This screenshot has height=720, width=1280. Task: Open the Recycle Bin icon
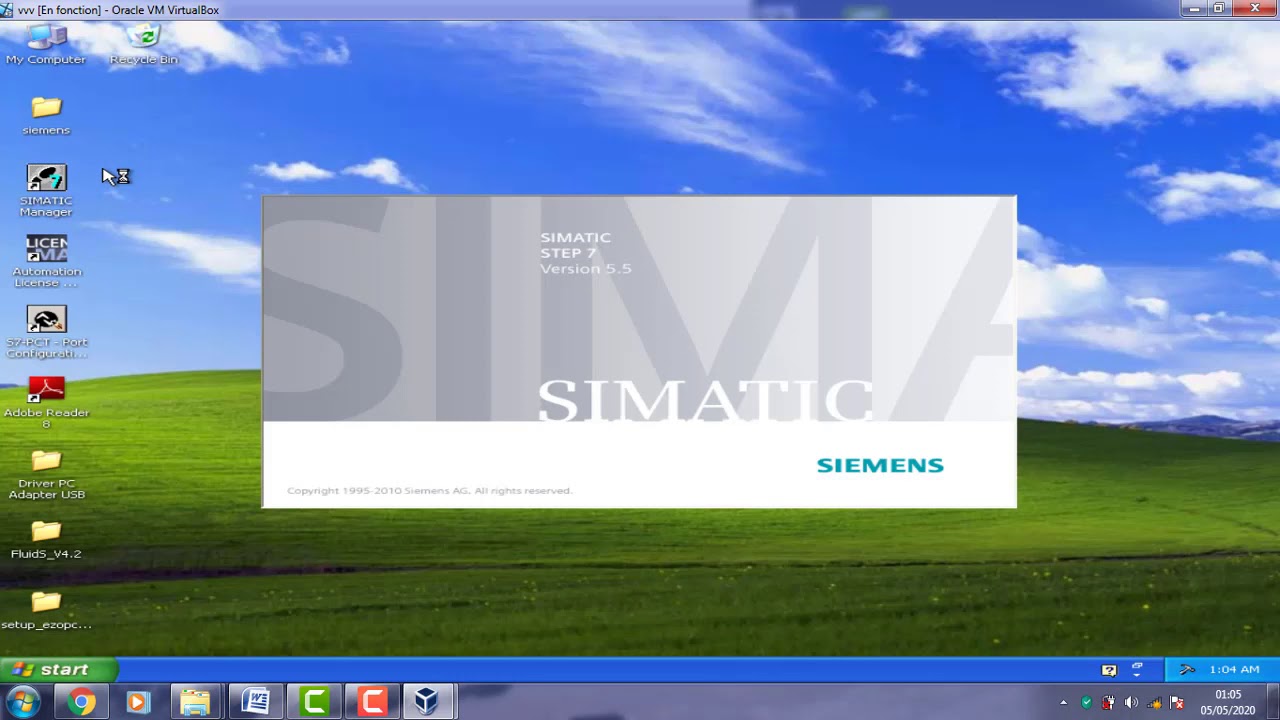[144, 43]
